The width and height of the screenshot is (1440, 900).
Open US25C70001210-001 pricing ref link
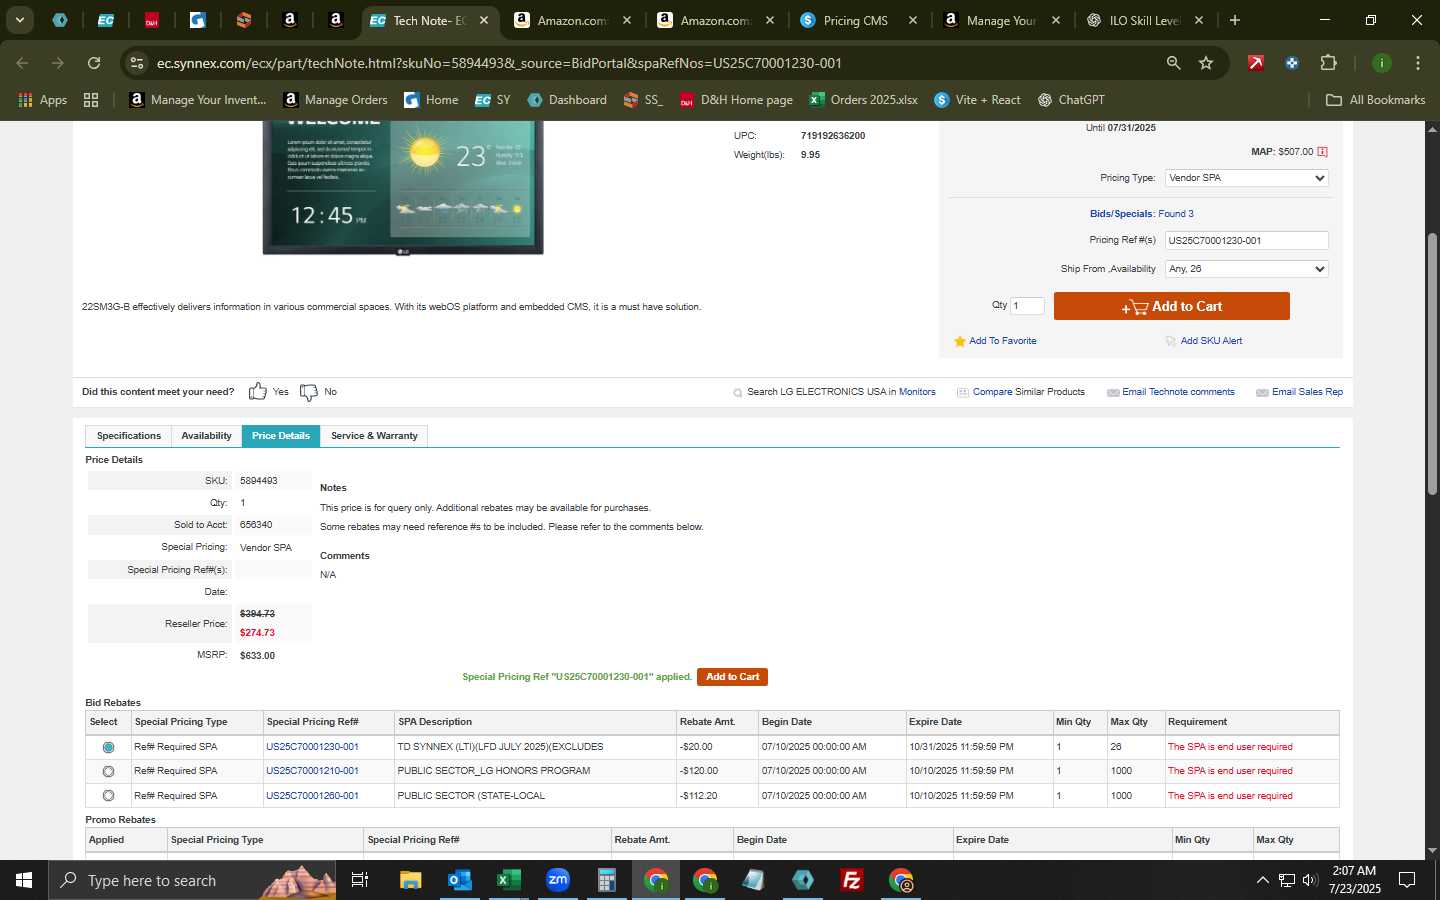pyautogui.click(x=312, y=771)
